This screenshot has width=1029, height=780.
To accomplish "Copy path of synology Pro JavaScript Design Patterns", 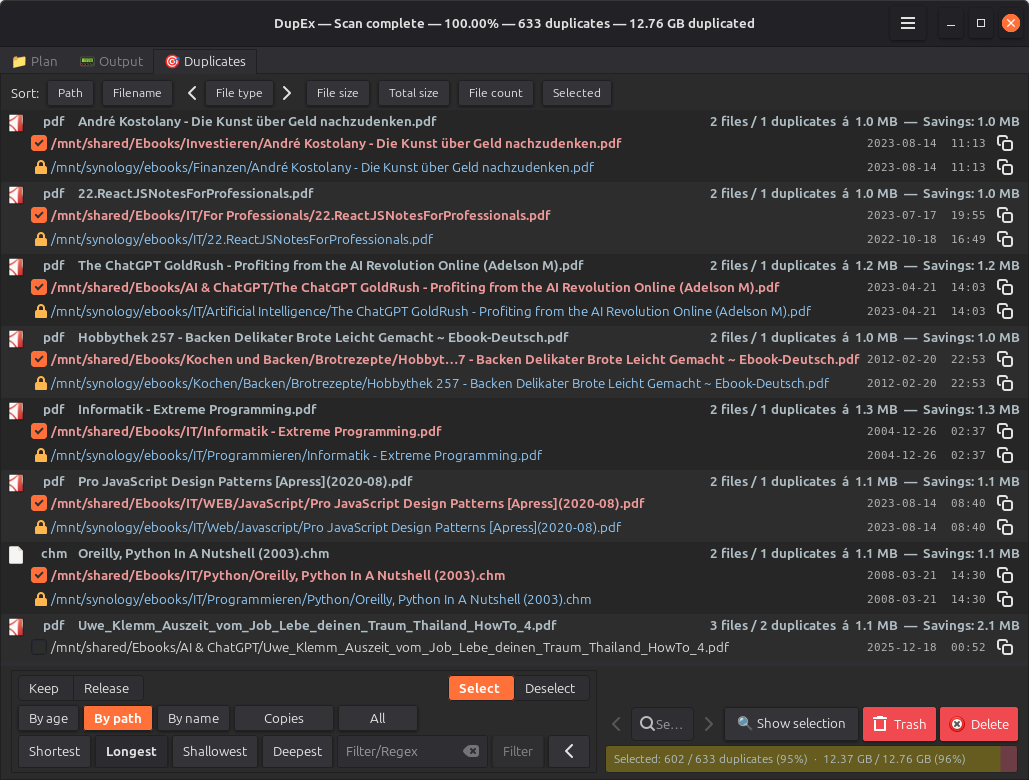I will pyautogui.click(x=1005, y=527).
